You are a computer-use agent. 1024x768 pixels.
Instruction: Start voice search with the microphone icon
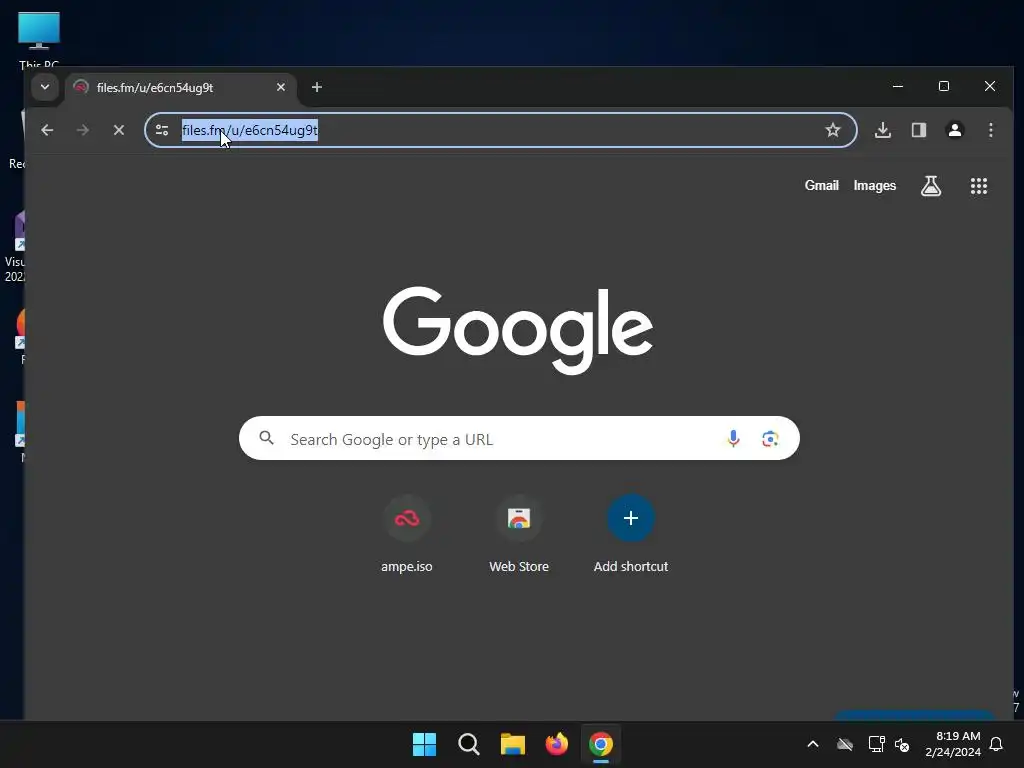tap(733, 438)
